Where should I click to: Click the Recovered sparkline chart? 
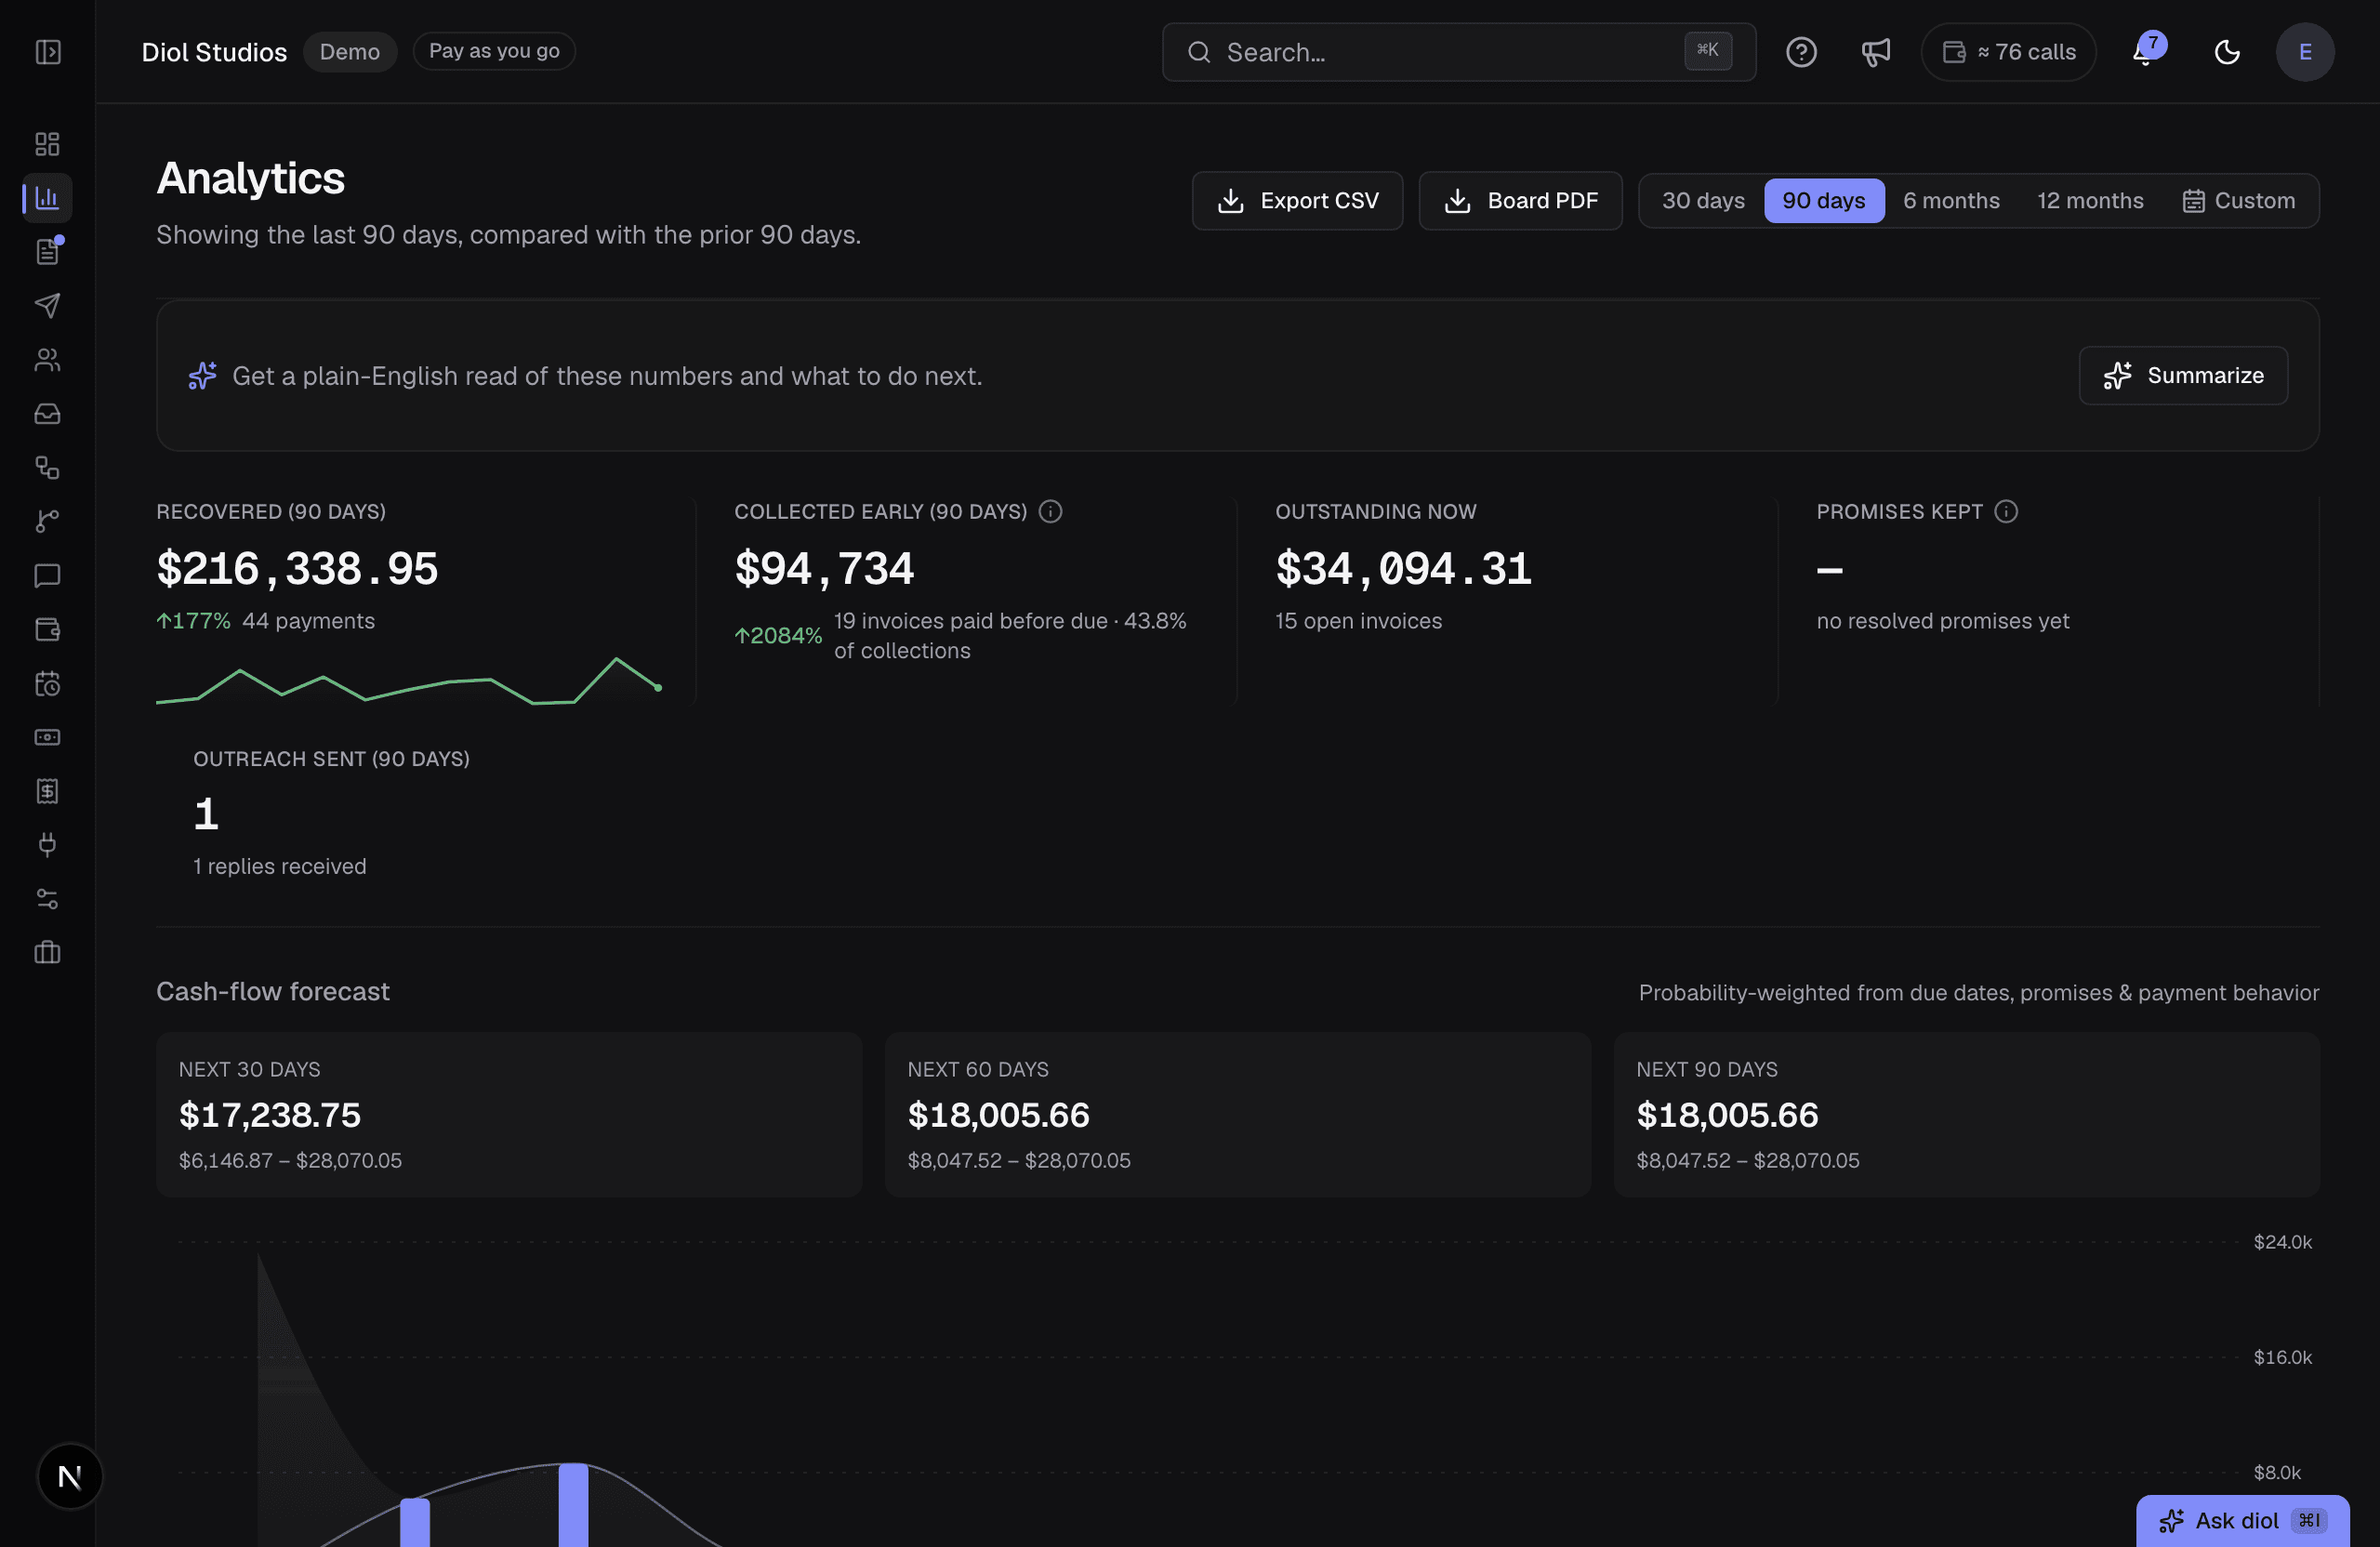409,681
